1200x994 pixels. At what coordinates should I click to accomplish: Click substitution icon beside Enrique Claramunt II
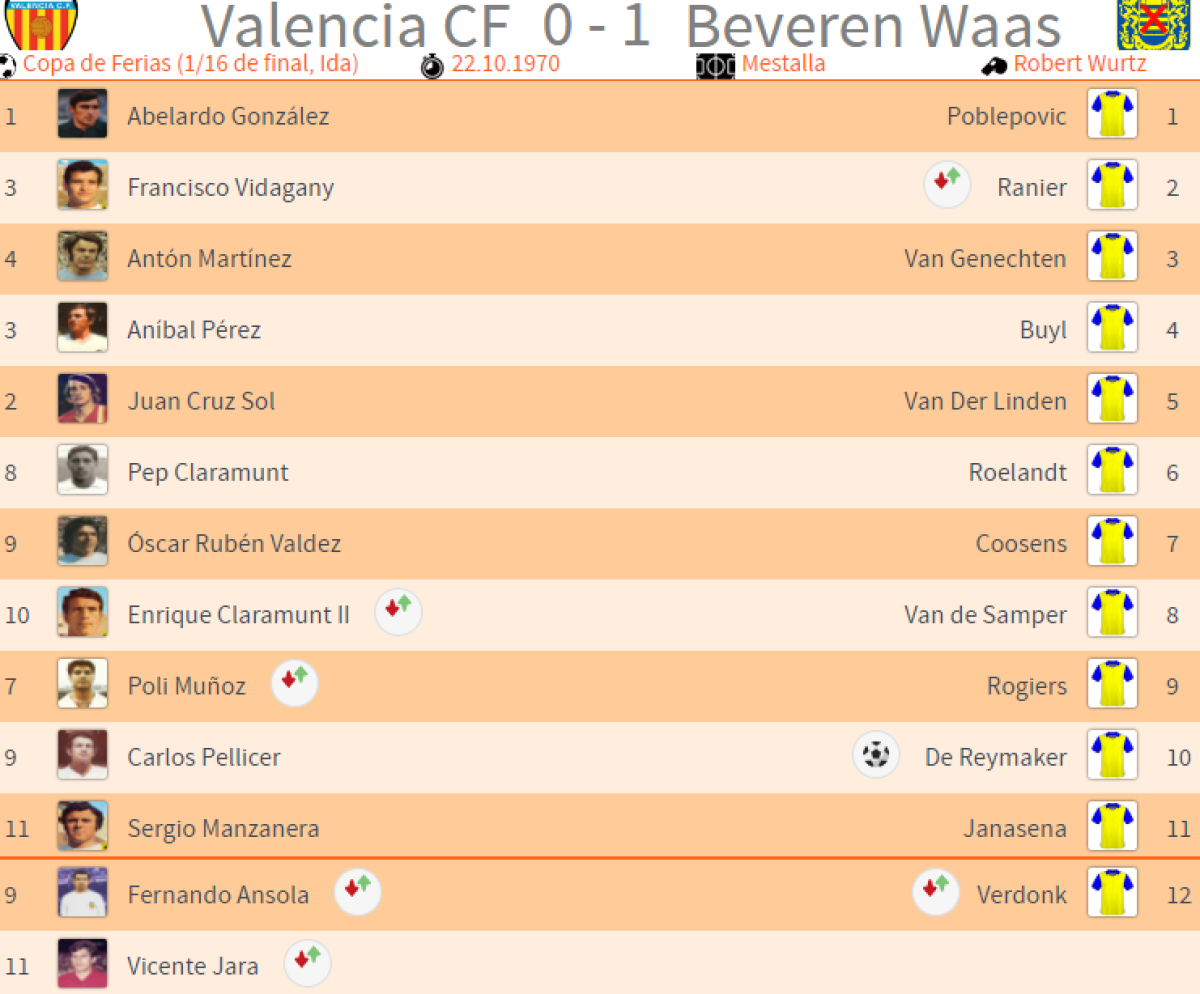coord(398,612)
